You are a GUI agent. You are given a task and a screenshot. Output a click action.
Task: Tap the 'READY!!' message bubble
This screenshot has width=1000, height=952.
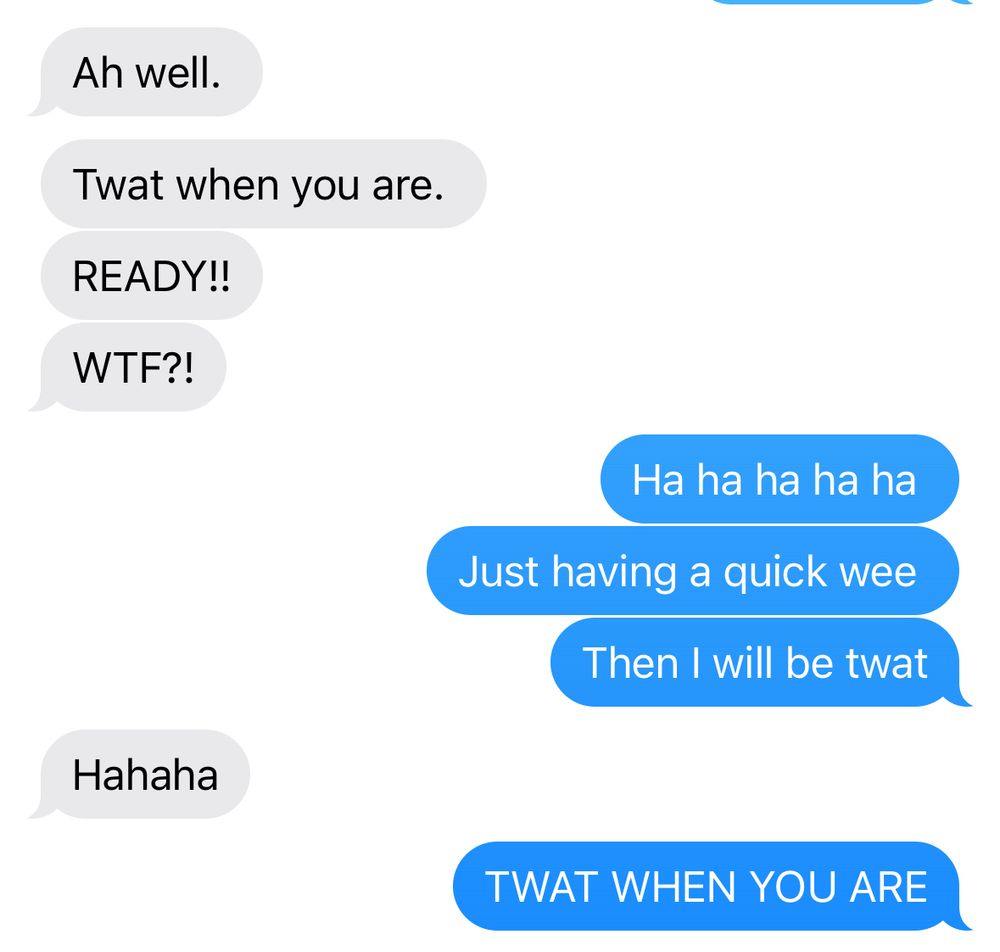point(152,275)
